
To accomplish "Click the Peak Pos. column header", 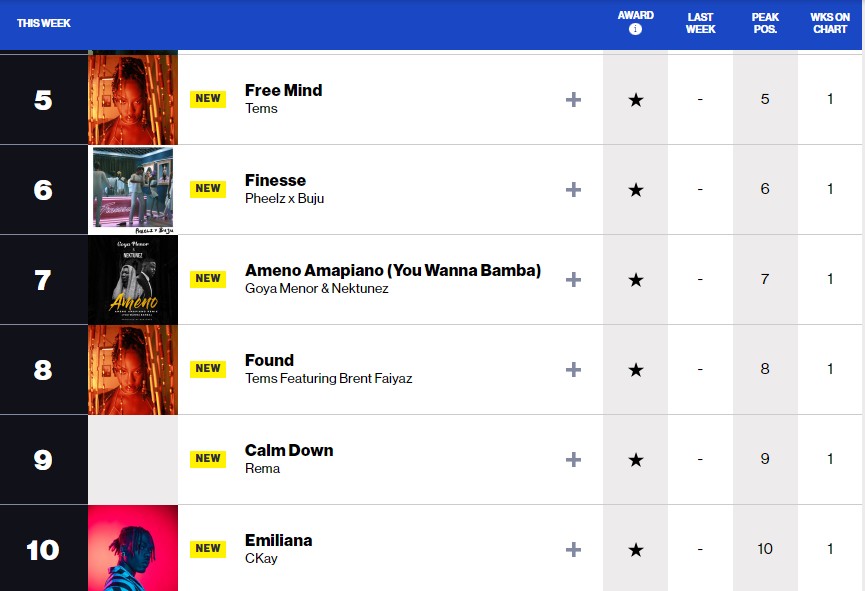I will pyautogui.click(x=765, y=23).
